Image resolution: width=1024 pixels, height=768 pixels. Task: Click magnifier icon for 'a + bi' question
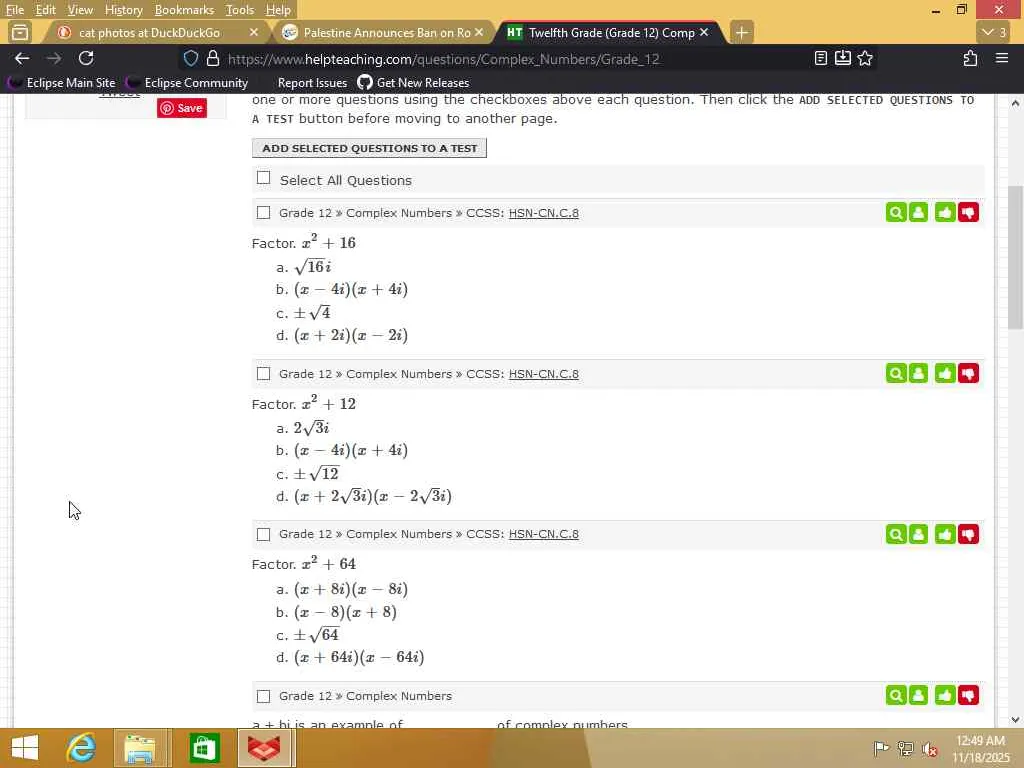(x=896, y=696)
